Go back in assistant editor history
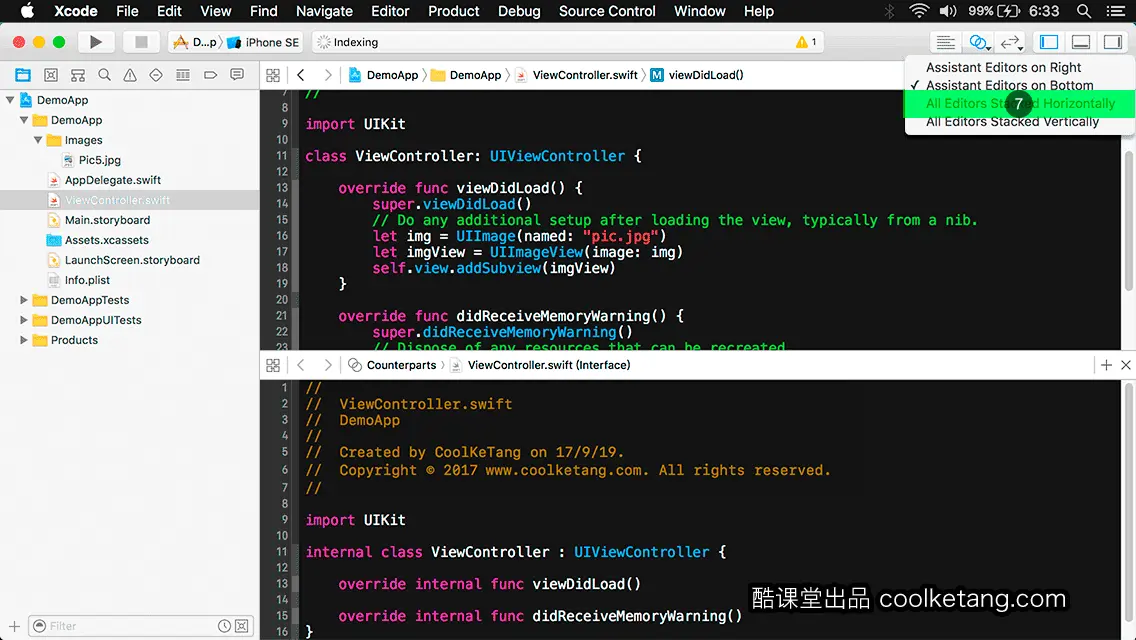The height and width of the screenshot is (640, 1136). [x=301, y=365]
